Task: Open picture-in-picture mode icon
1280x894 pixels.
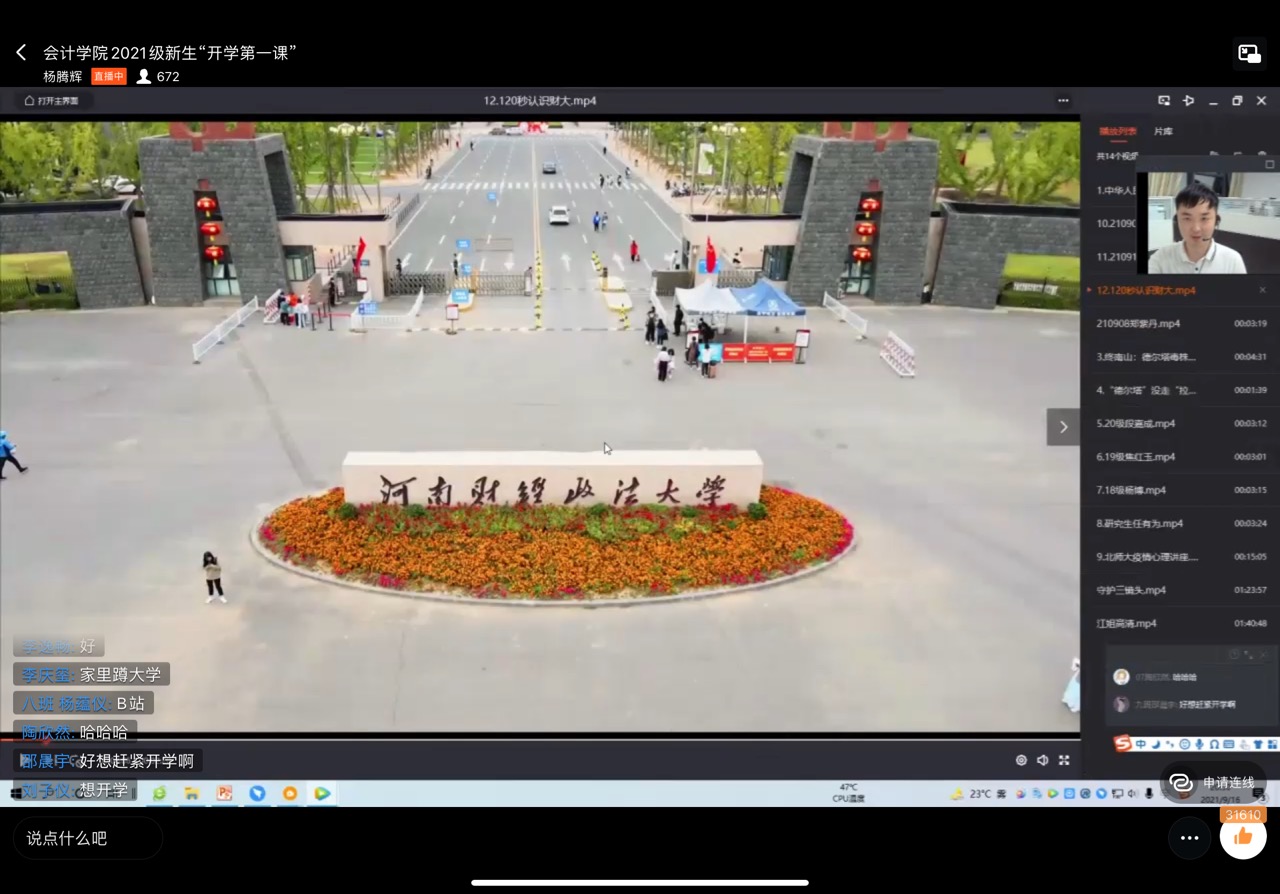Action: coord(1249,54)
